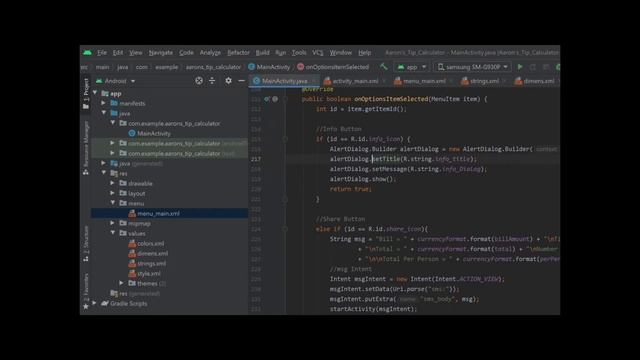Click the select opened file target icon

coord(199,81)
